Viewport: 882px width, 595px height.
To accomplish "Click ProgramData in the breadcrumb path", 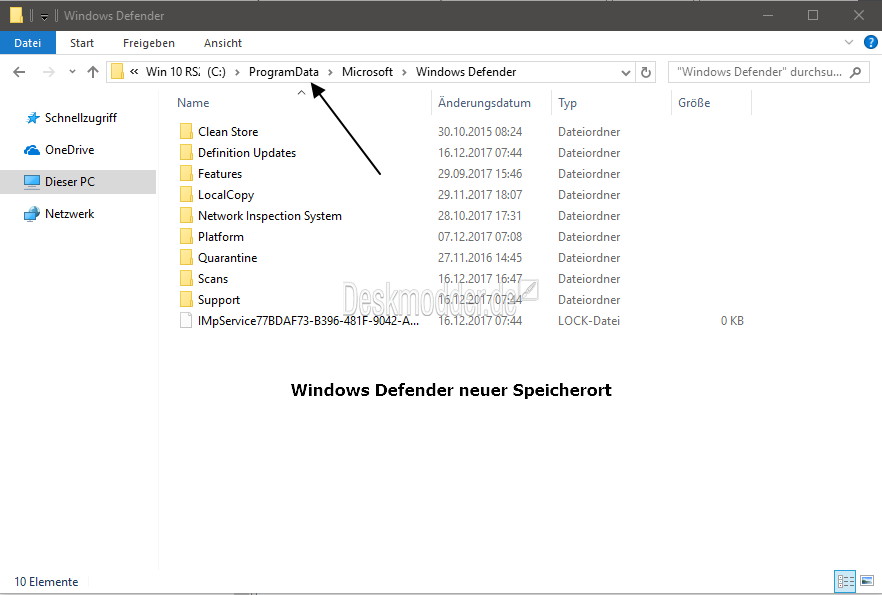I will (283, 72).
